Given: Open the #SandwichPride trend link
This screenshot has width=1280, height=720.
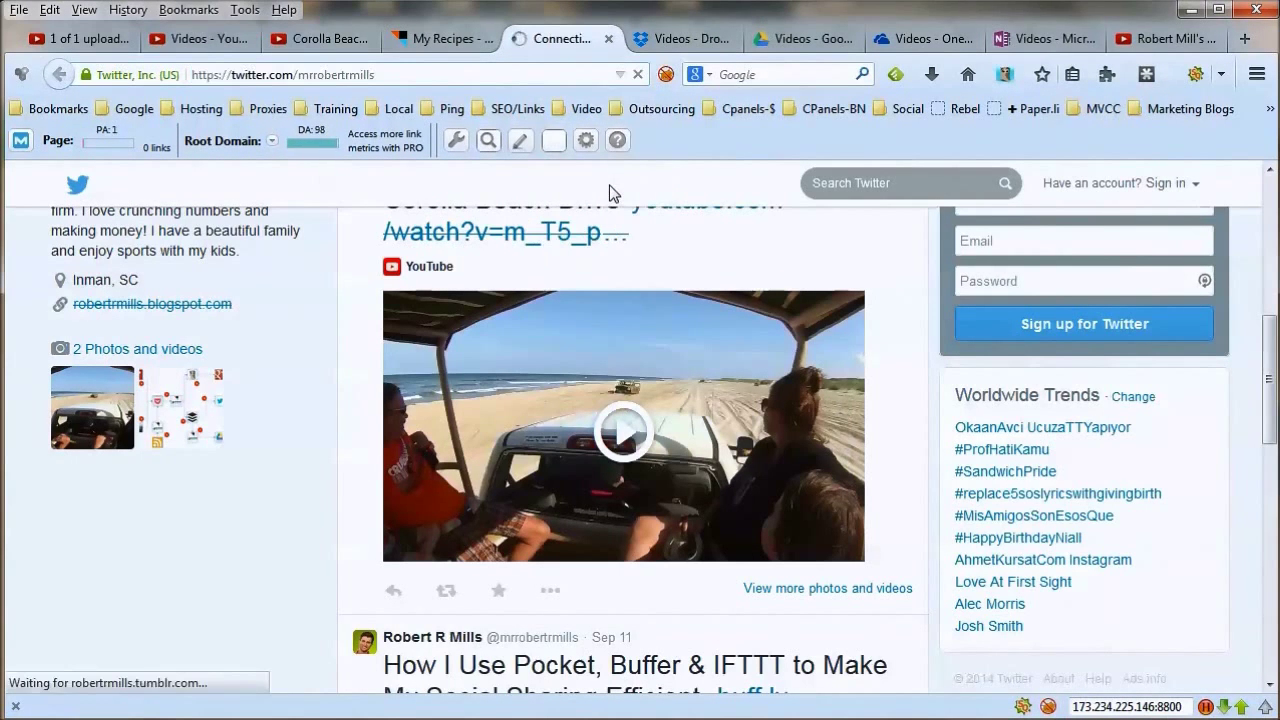Looking at the screenshot, I should [x=1005, y=471].
